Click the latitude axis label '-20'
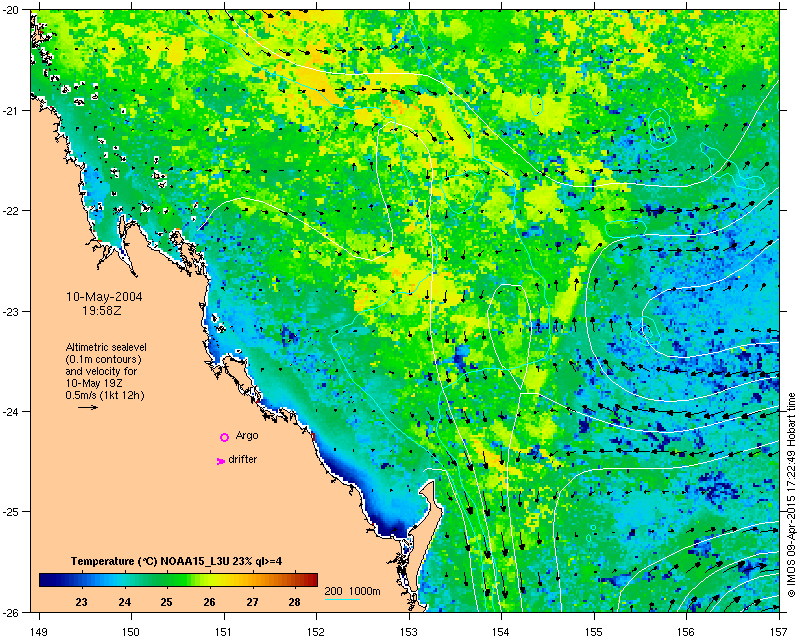The image size is (800, 640). coord(11,11)
